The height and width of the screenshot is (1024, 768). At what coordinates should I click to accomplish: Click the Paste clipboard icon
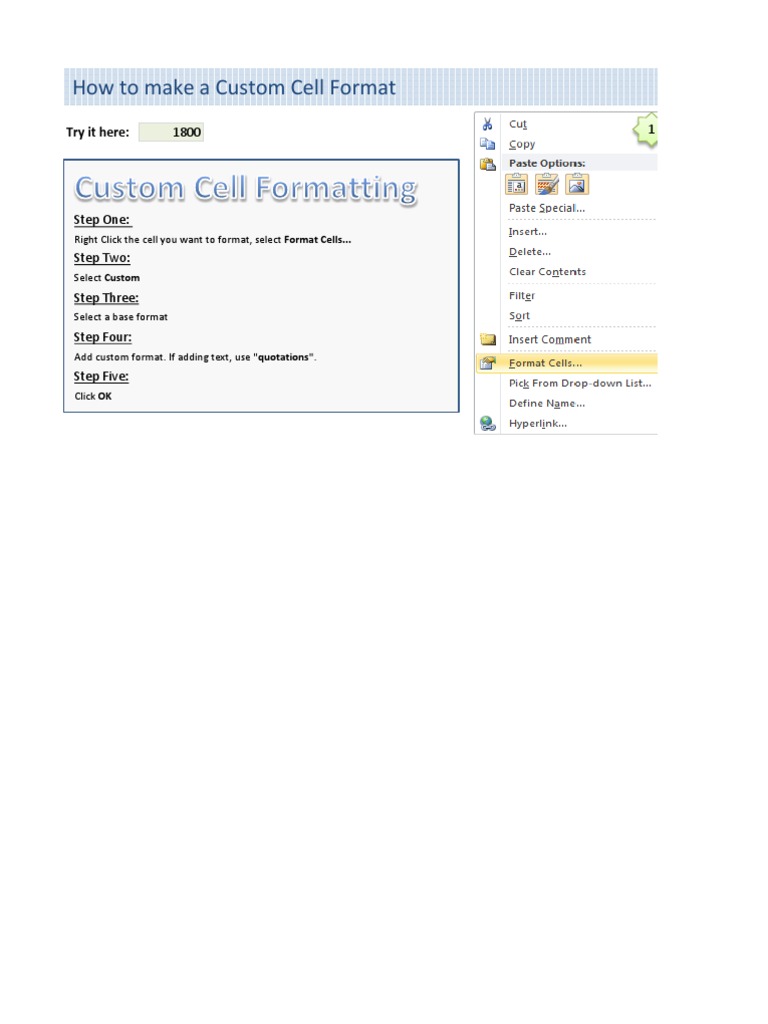488,164
